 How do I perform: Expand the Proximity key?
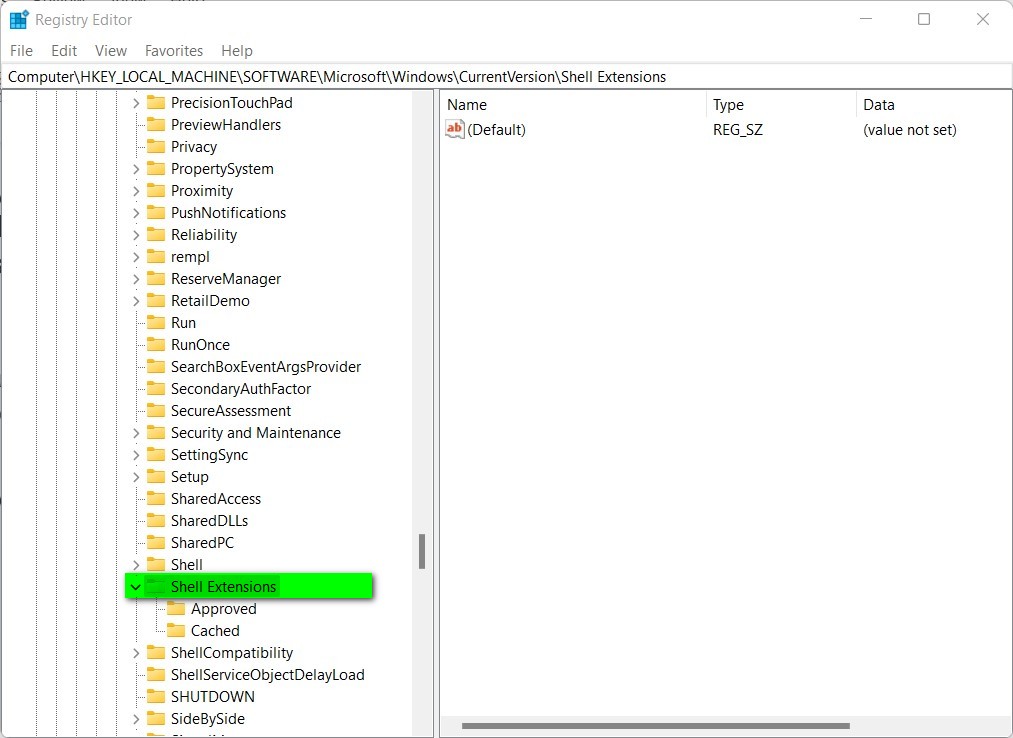pyautogui.click(x=136, y=191)
